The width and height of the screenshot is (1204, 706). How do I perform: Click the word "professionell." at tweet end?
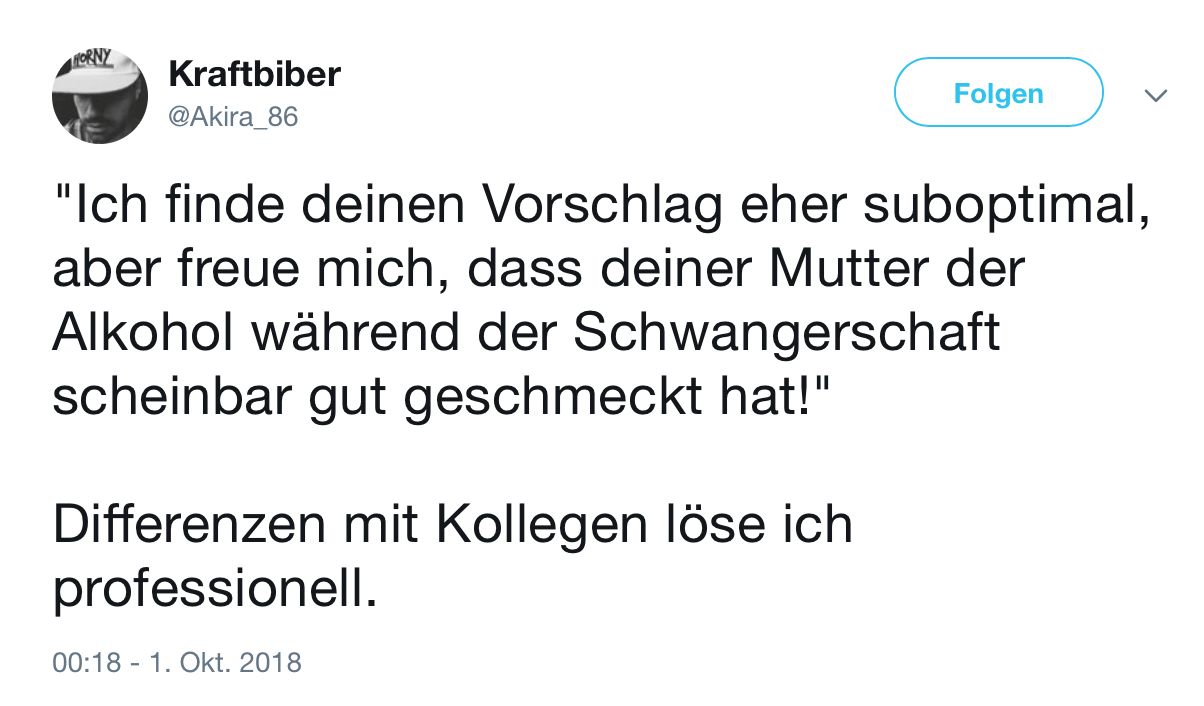pyautogui.click(x=215, y=590)
